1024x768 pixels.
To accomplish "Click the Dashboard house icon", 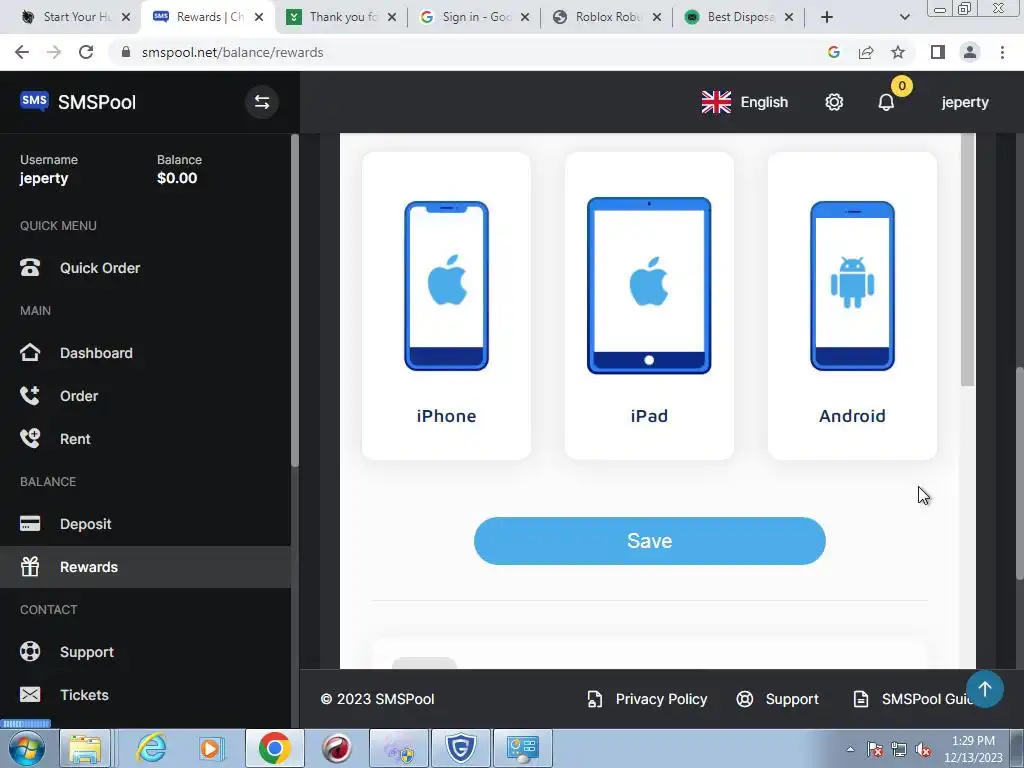I will [30, 353].
